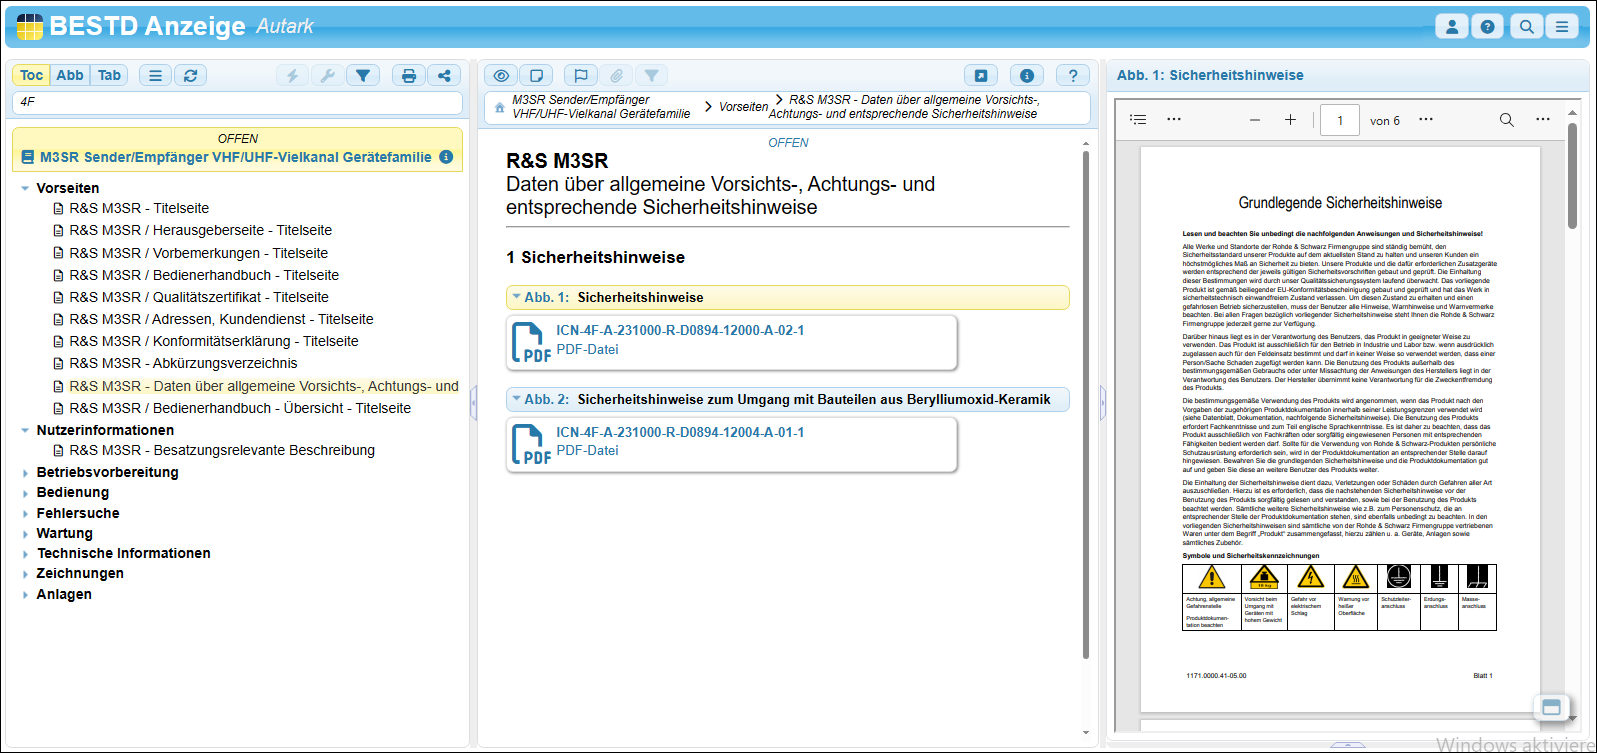1597x753 pixels.
Task: Expand the Betriebsvorbereitung tree node
Action: click(25, 473)
